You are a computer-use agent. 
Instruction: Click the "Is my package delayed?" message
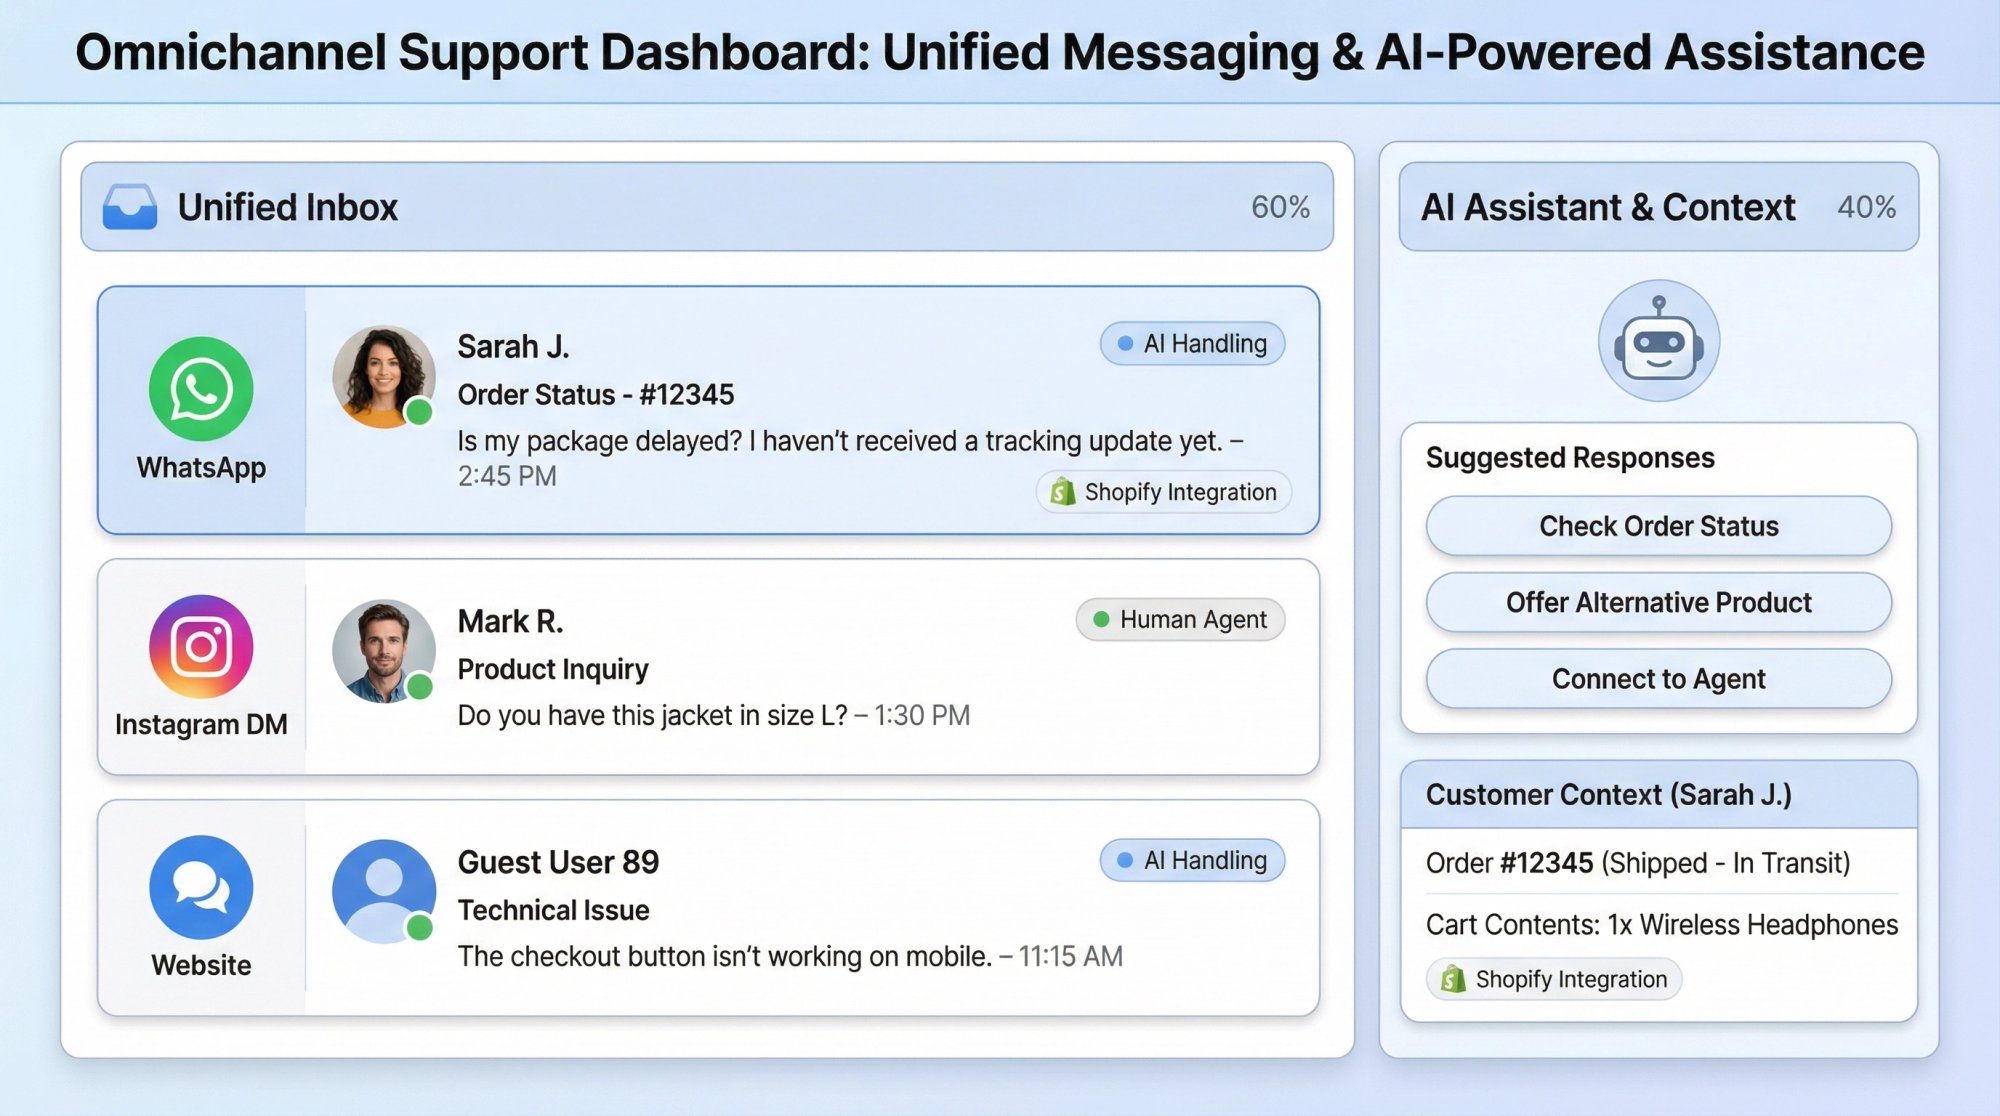(840, 441)
